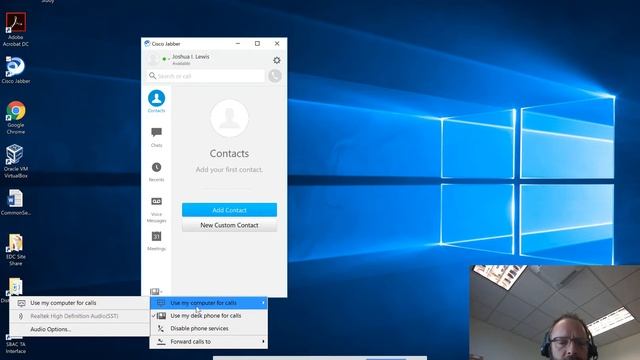Select Use my computer for calls in main menu
This screenshot has width=640, height=360.
click(209, 303)
